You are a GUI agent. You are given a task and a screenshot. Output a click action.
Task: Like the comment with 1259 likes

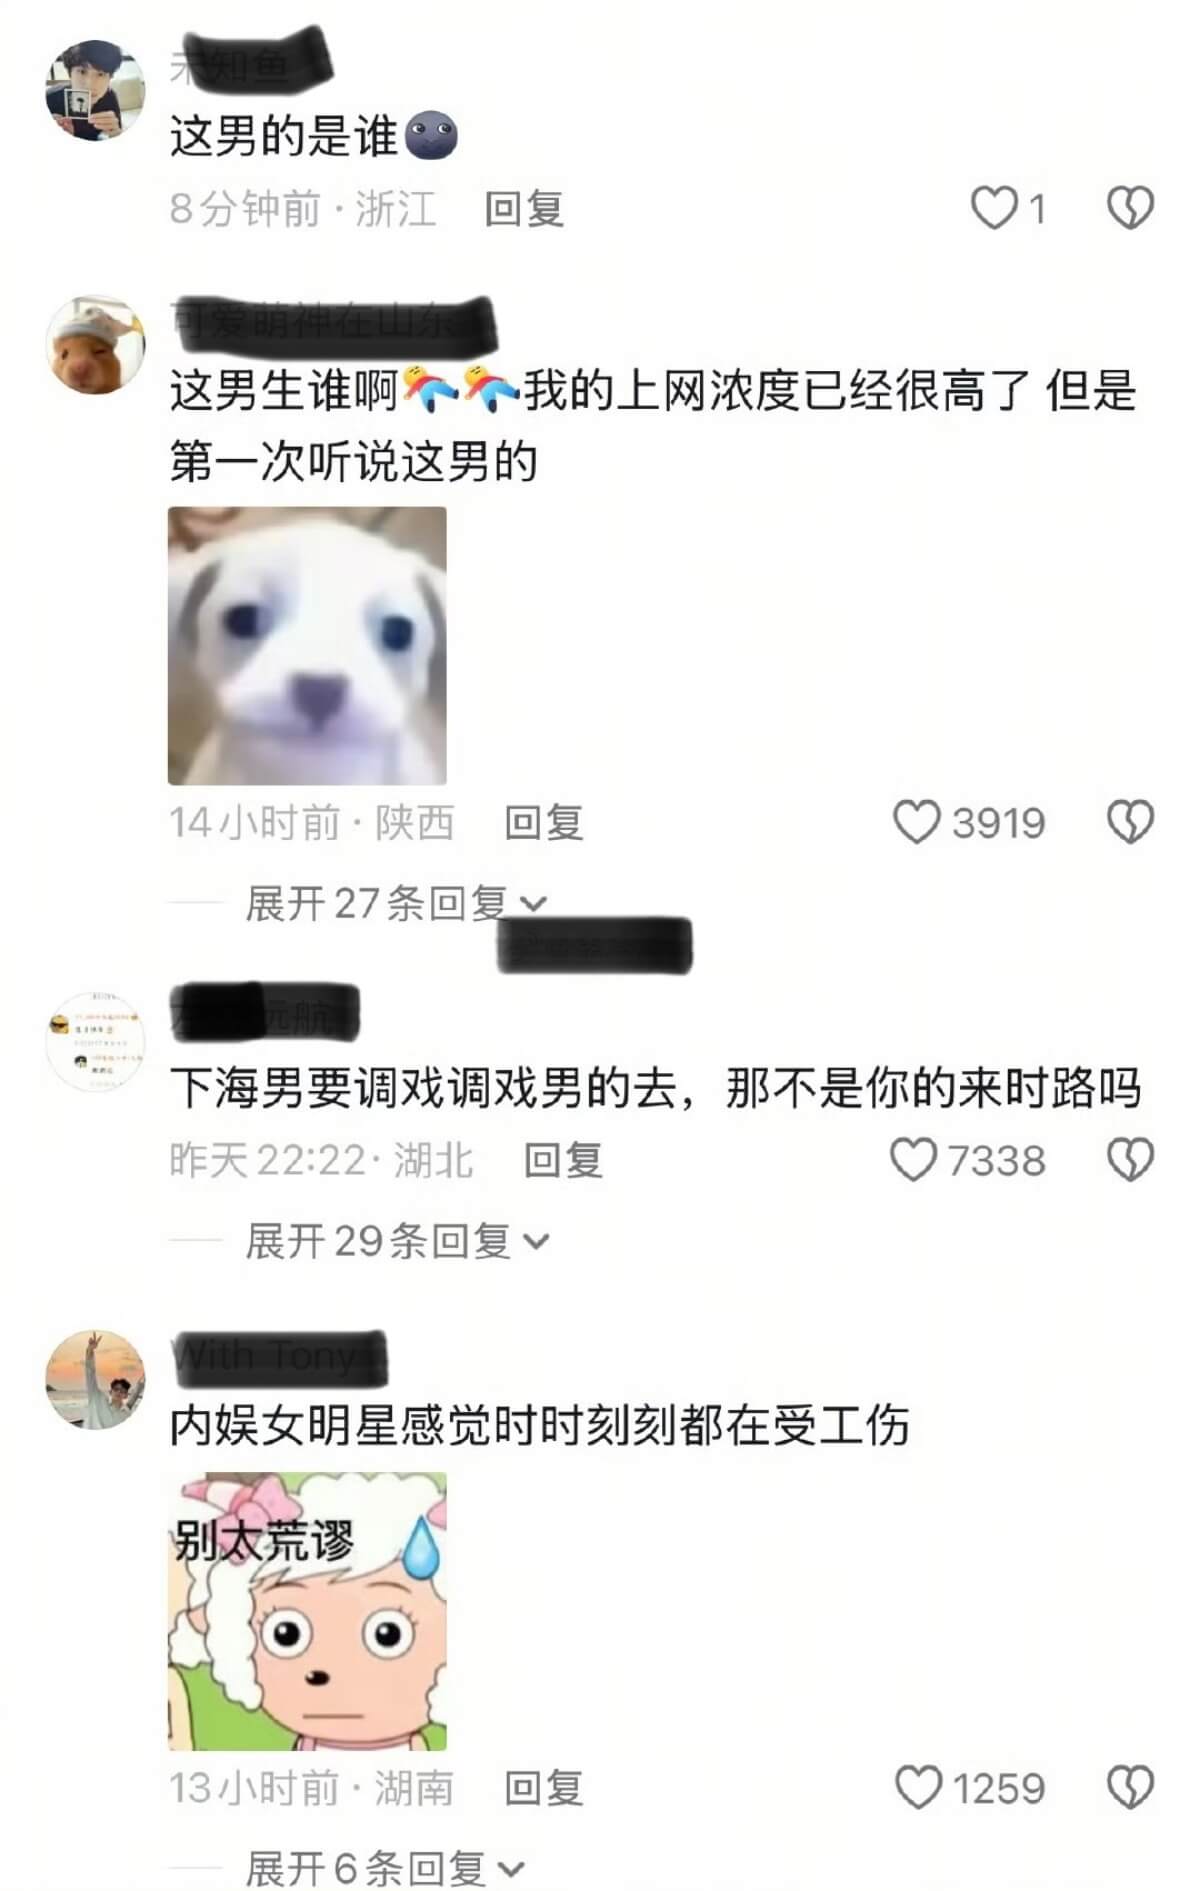[x=918, y=1788]
